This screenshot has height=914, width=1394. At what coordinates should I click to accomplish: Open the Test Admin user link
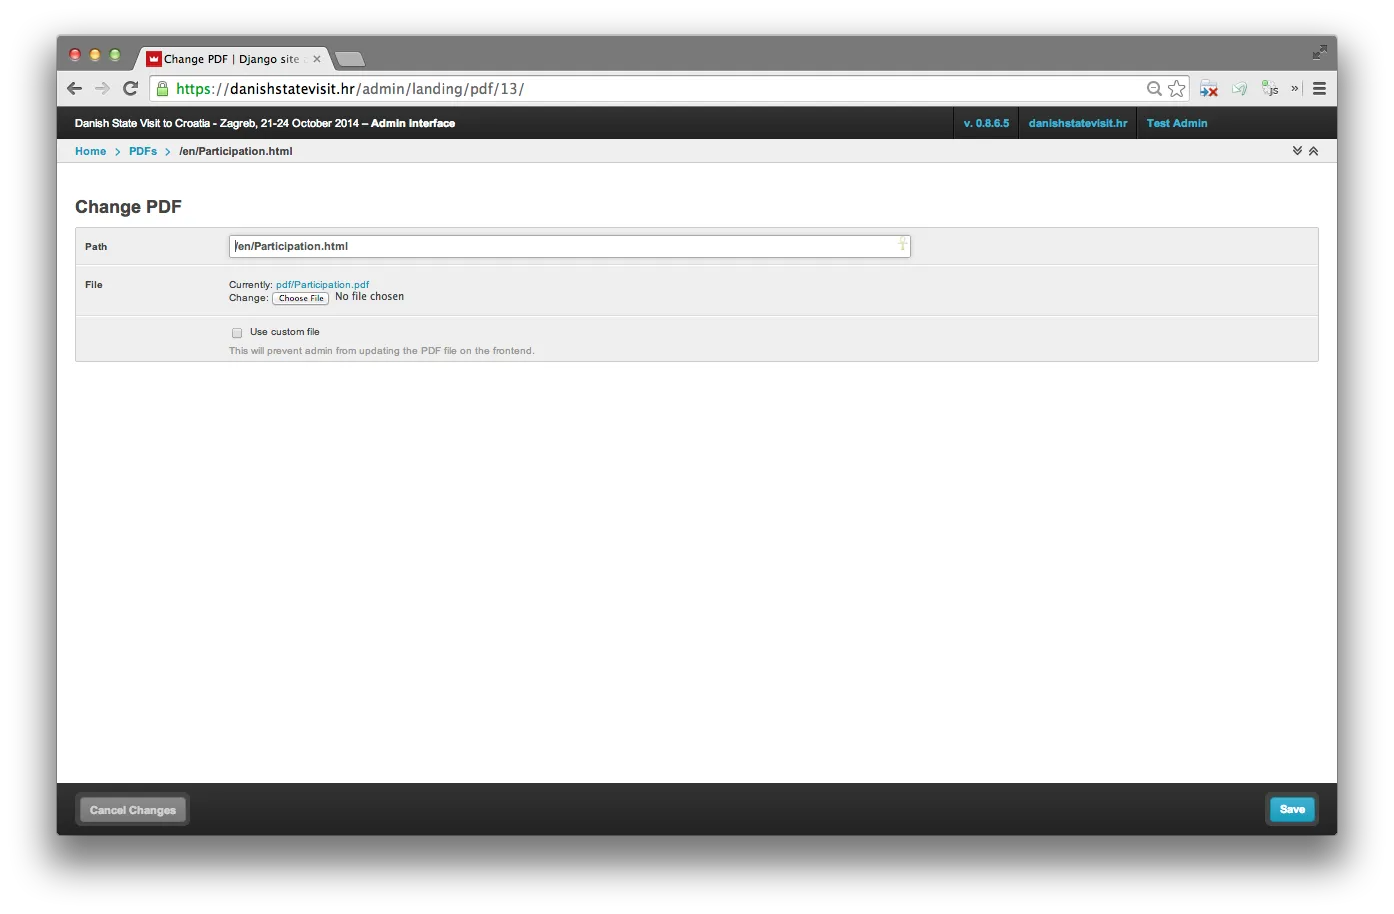click(1176, 123)
